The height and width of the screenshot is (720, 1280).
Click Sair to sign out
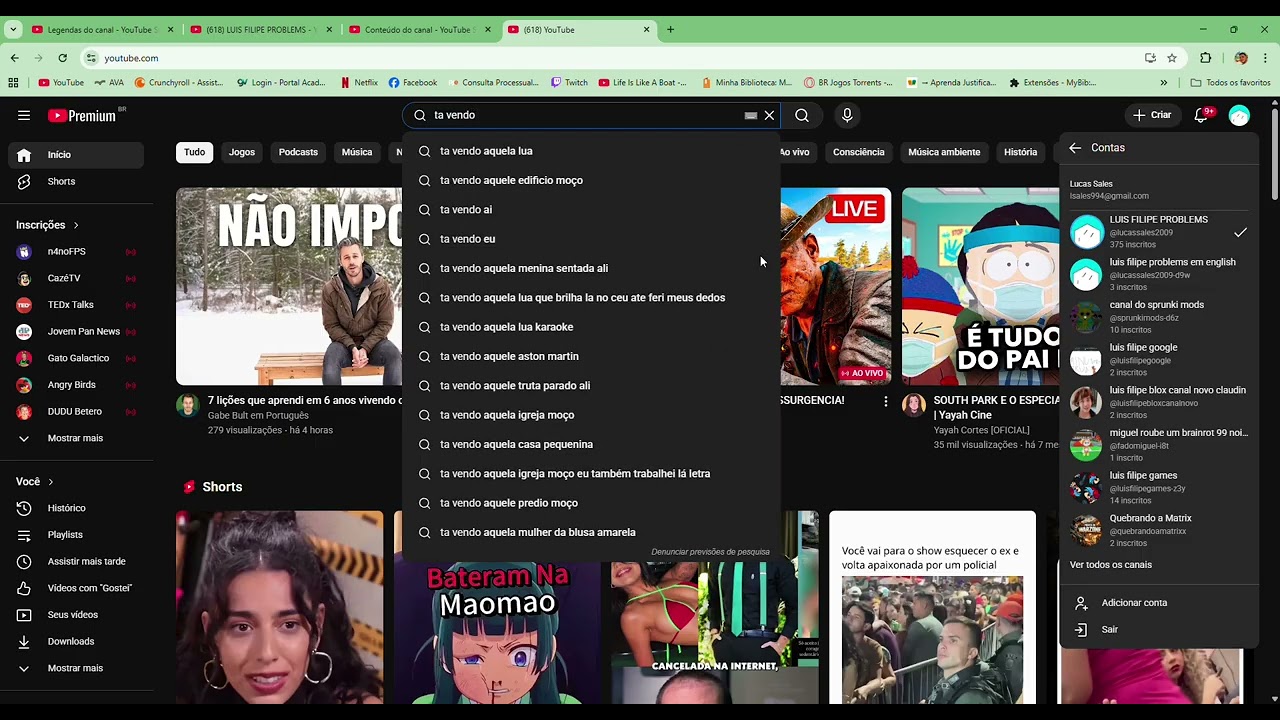[1159, 630]
